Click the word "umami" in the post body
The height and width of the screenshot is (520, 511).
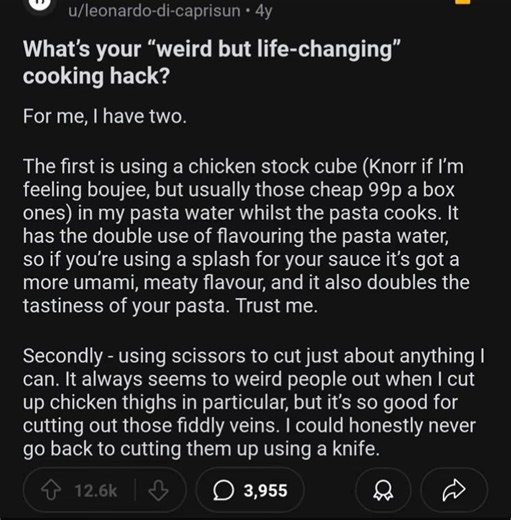(105, 282)
